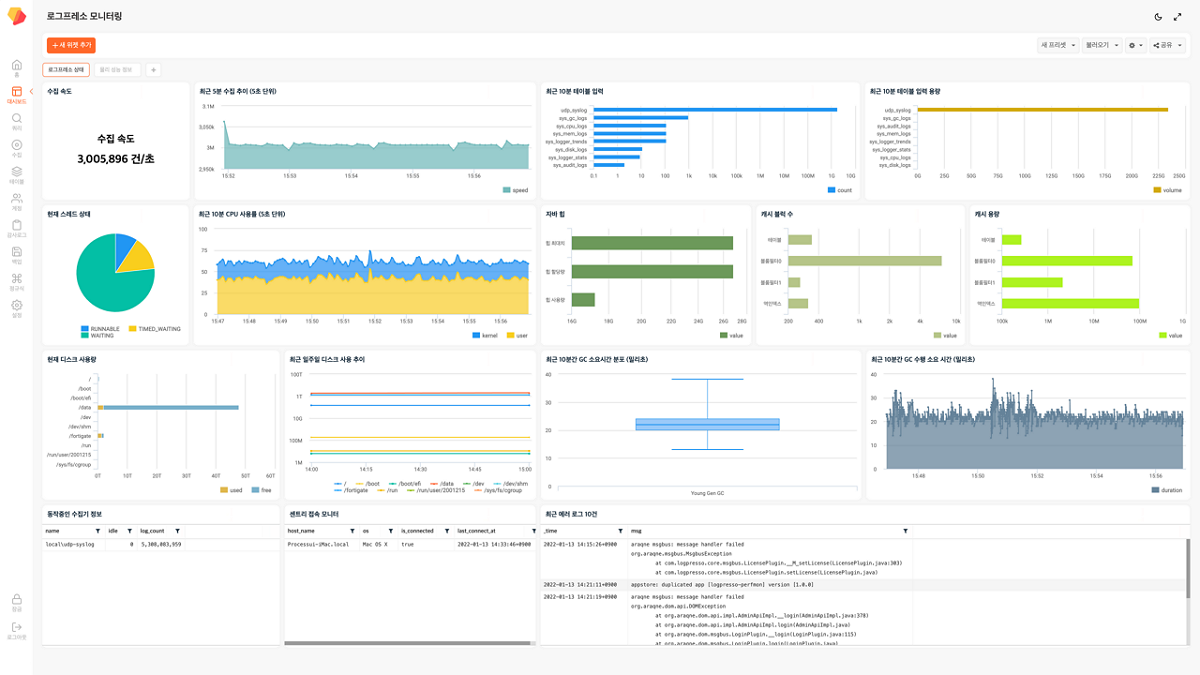Open the 테이블 (Table) layers icon
This screenshot has width=1200, height=675.
(x=17, y=172)
